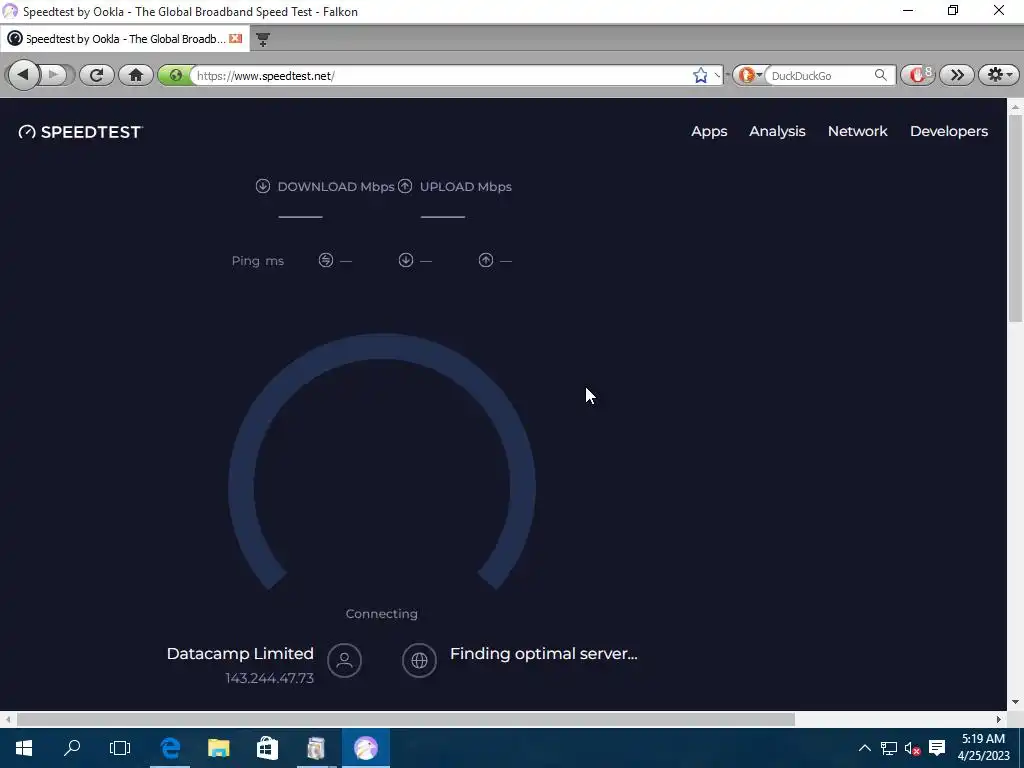Click the Falkon browser taskbar icon
The height and width of the screenshot is (768, 1024).
pyautogui.click(x=366, y=748)
